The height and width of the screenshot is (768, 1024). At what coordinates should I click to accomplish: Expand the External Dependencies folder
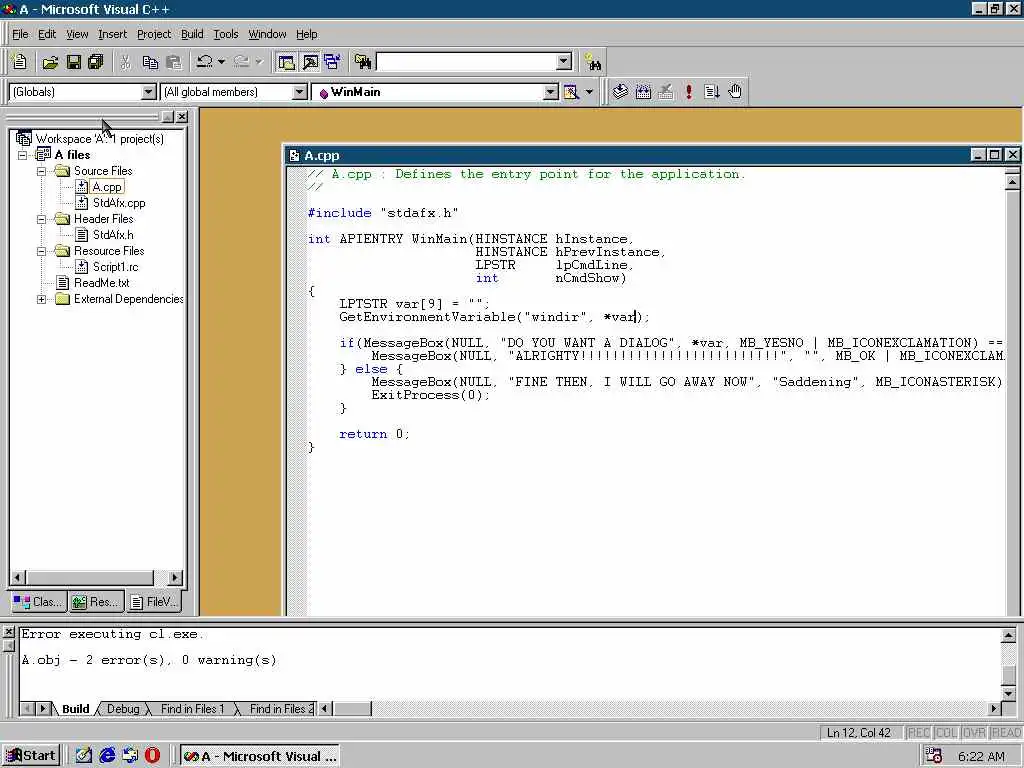41,299
